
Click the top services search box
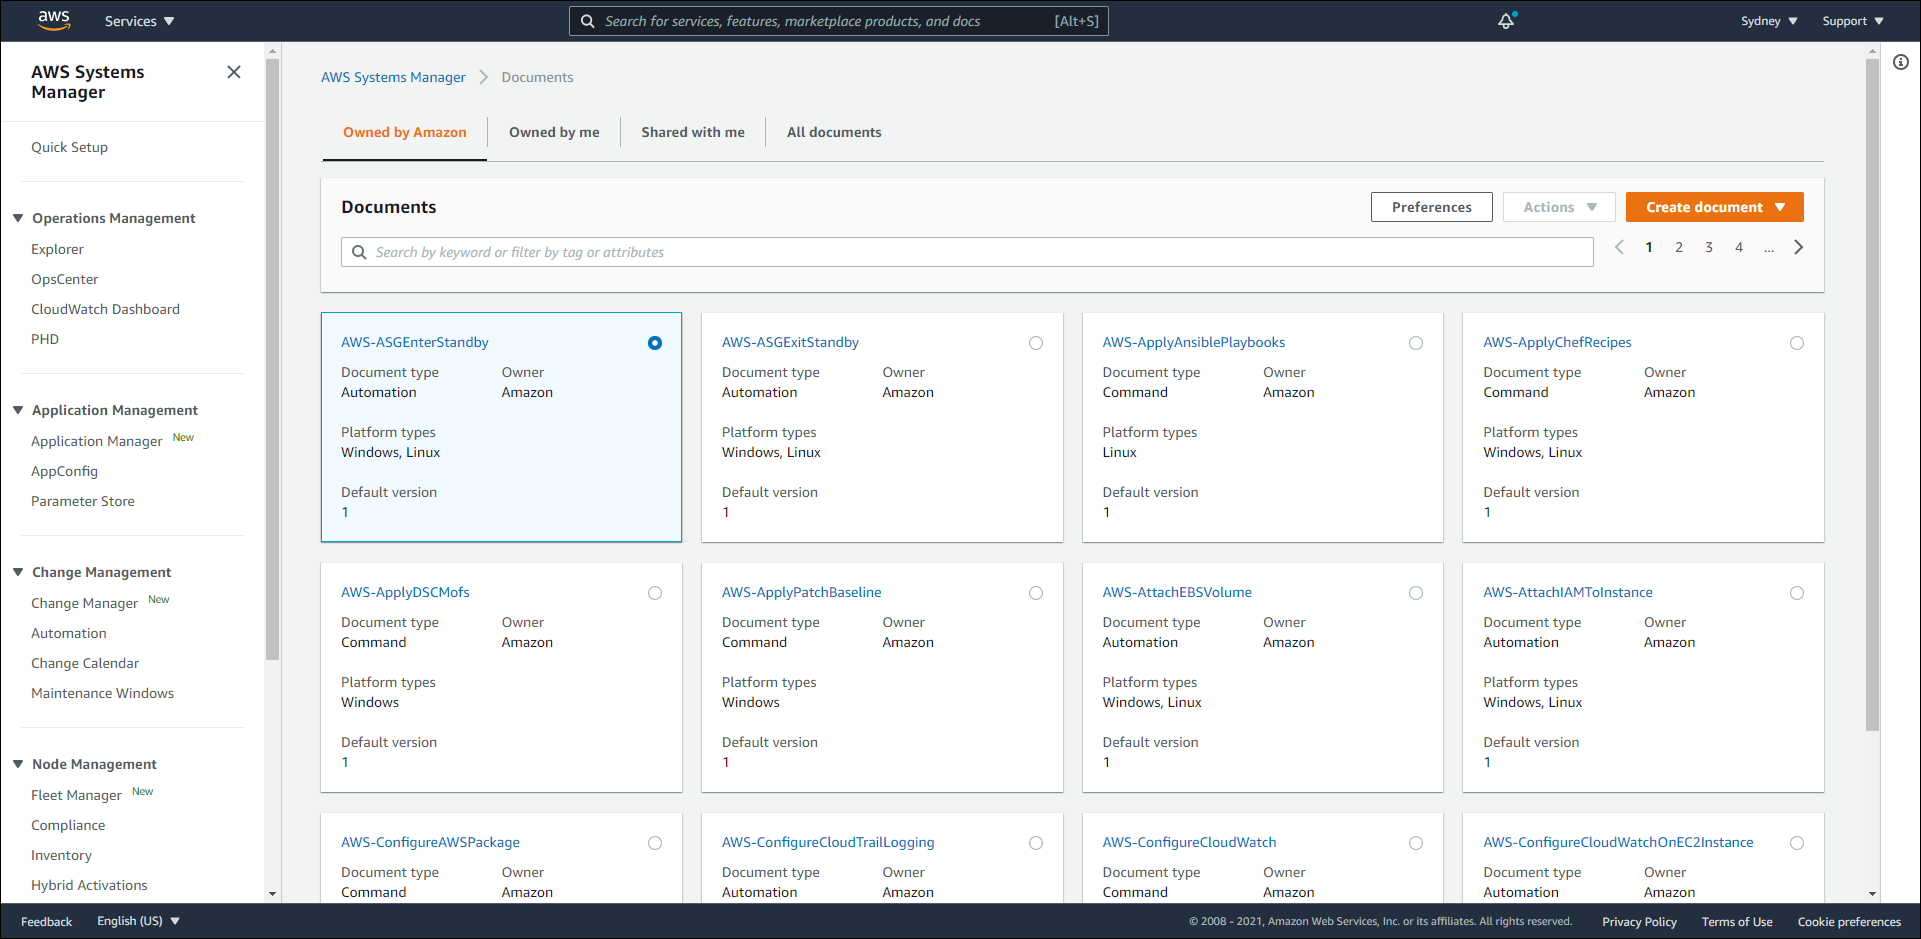click(838, 21)
